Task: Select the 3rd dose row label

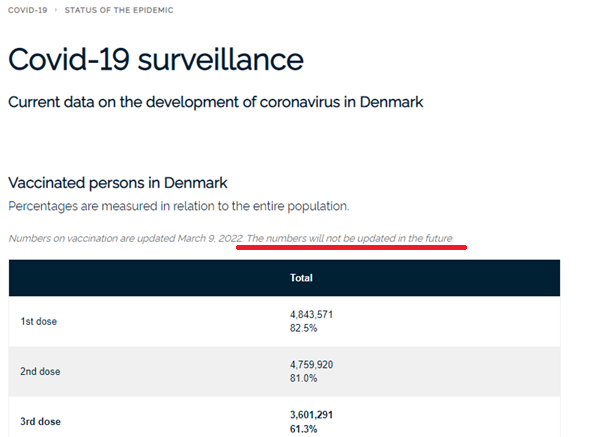Action: [40, 422]
